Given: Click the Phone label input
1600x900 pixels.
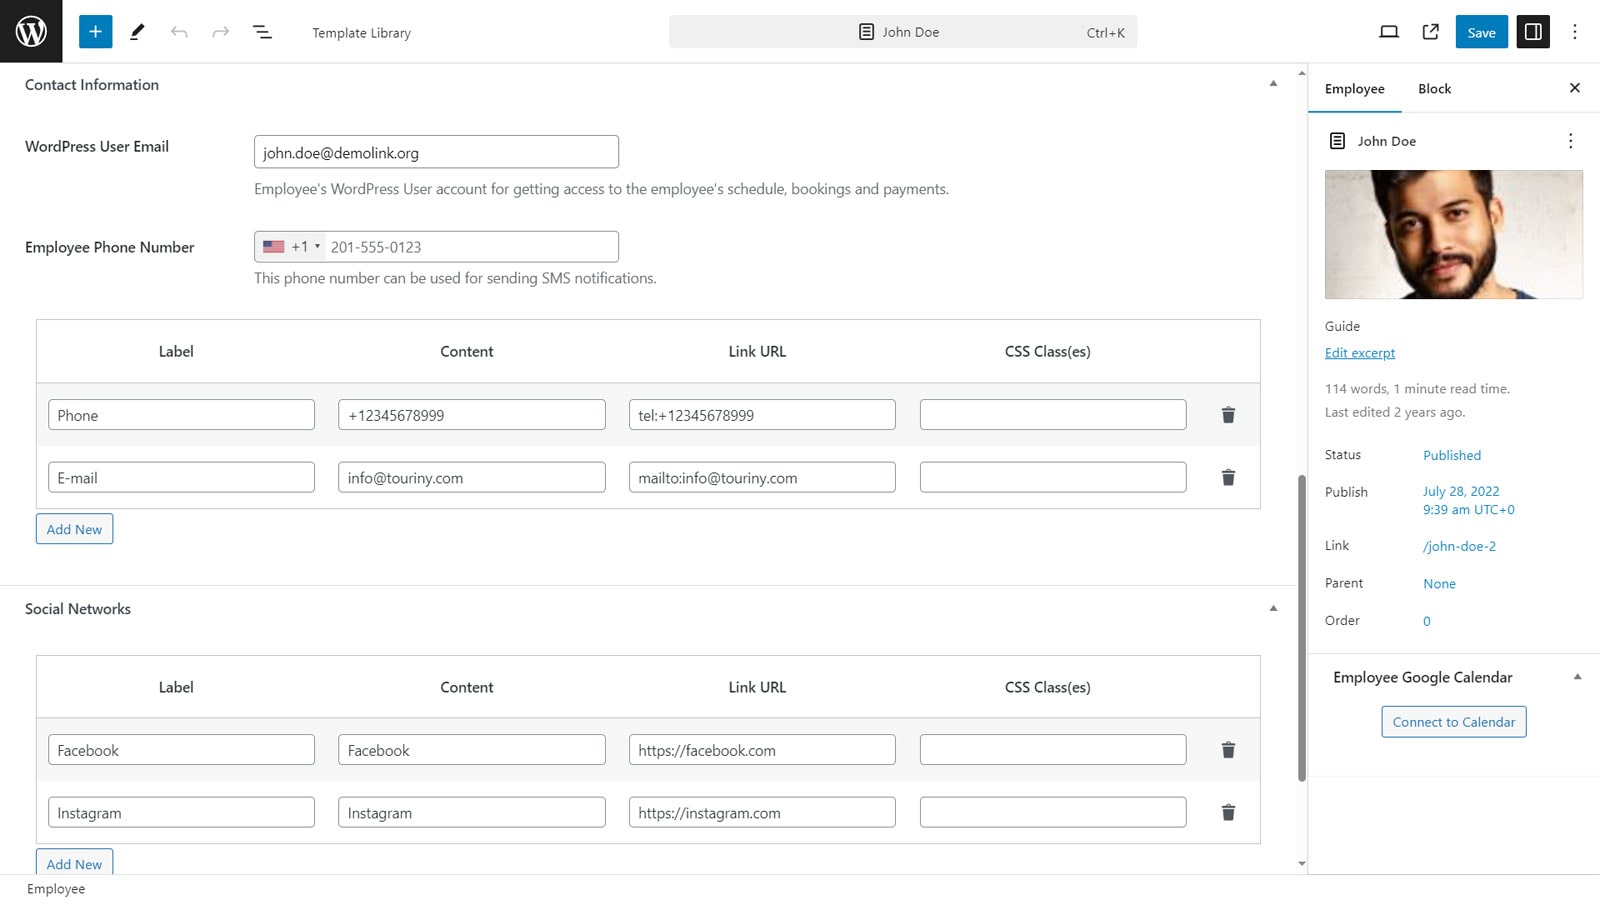Looking at the screenshot, I should pos(181,415).
